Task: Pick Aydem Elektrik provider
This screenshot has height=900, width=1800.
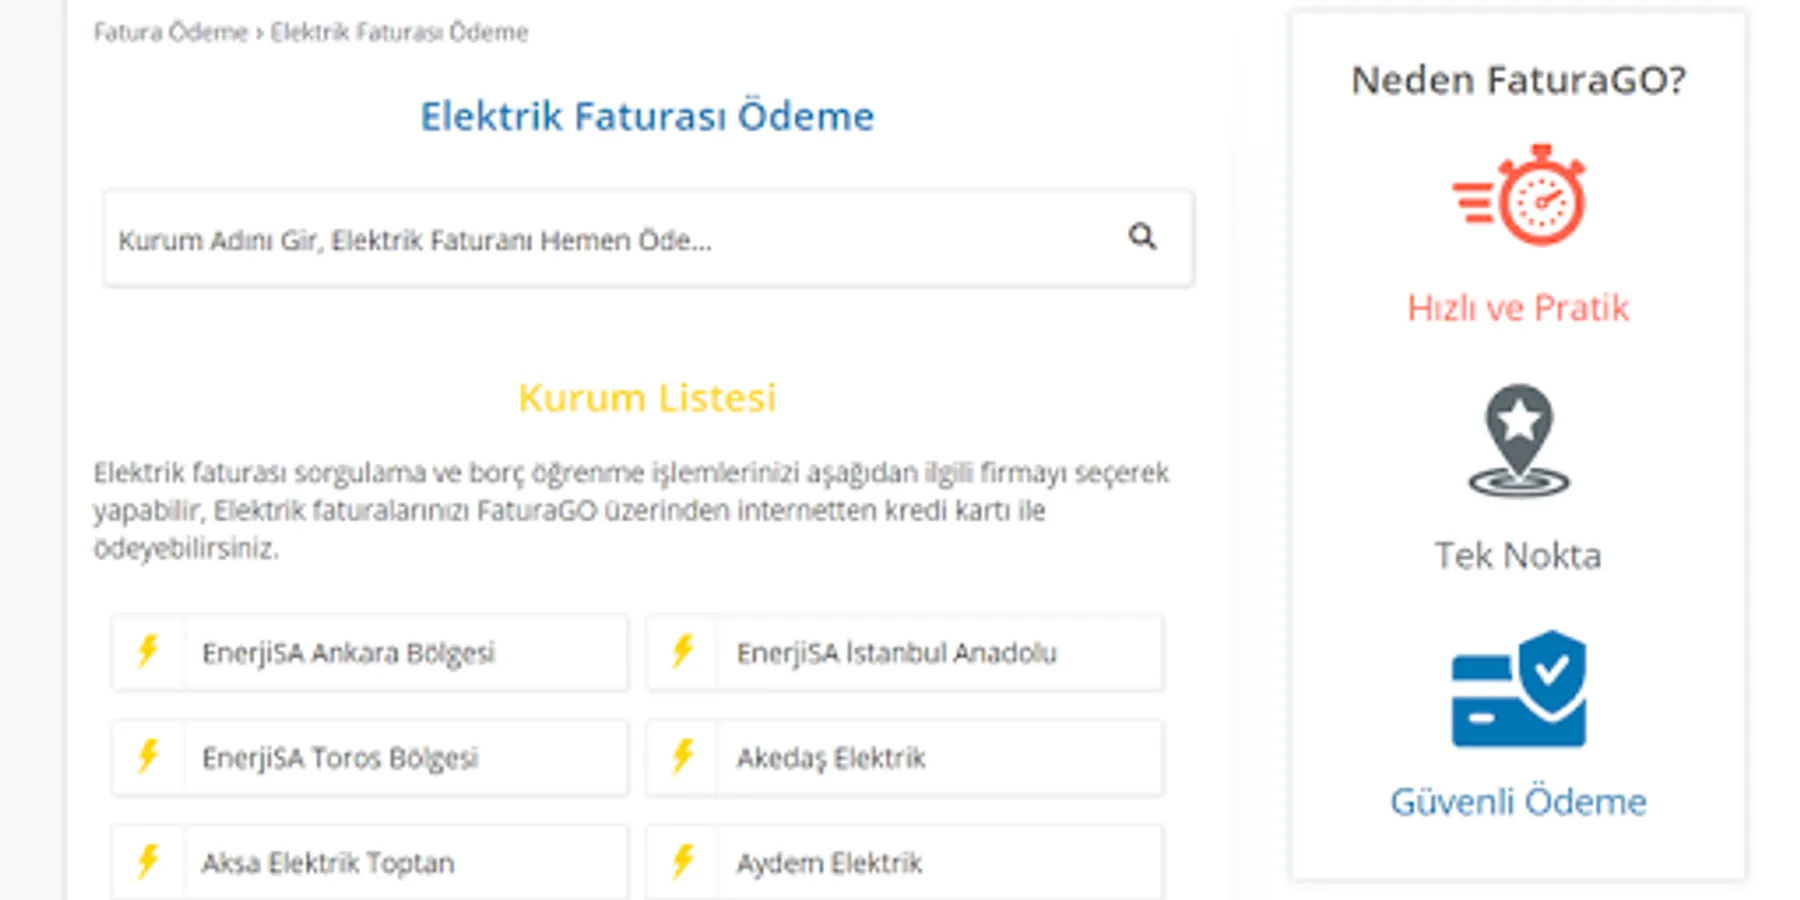Action: coord(905,862)
